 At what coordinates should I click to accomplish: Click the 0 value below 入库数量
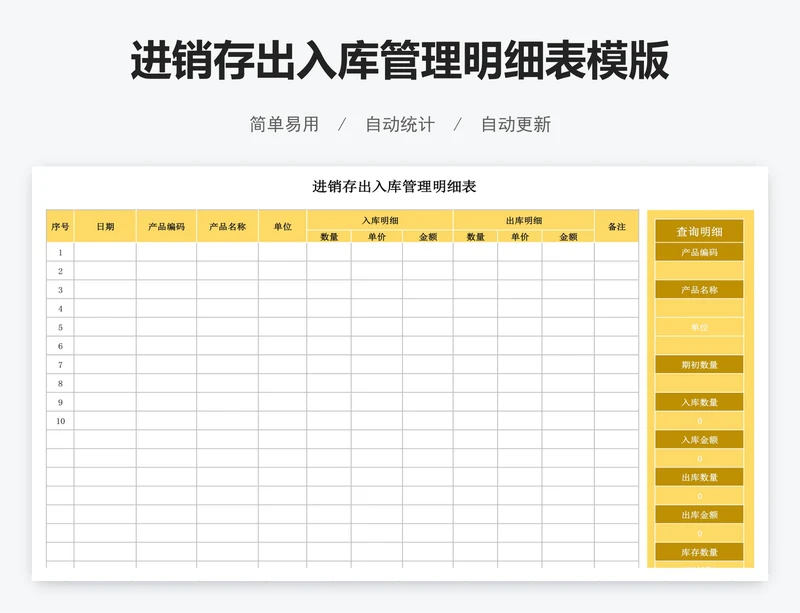[699, 421]
